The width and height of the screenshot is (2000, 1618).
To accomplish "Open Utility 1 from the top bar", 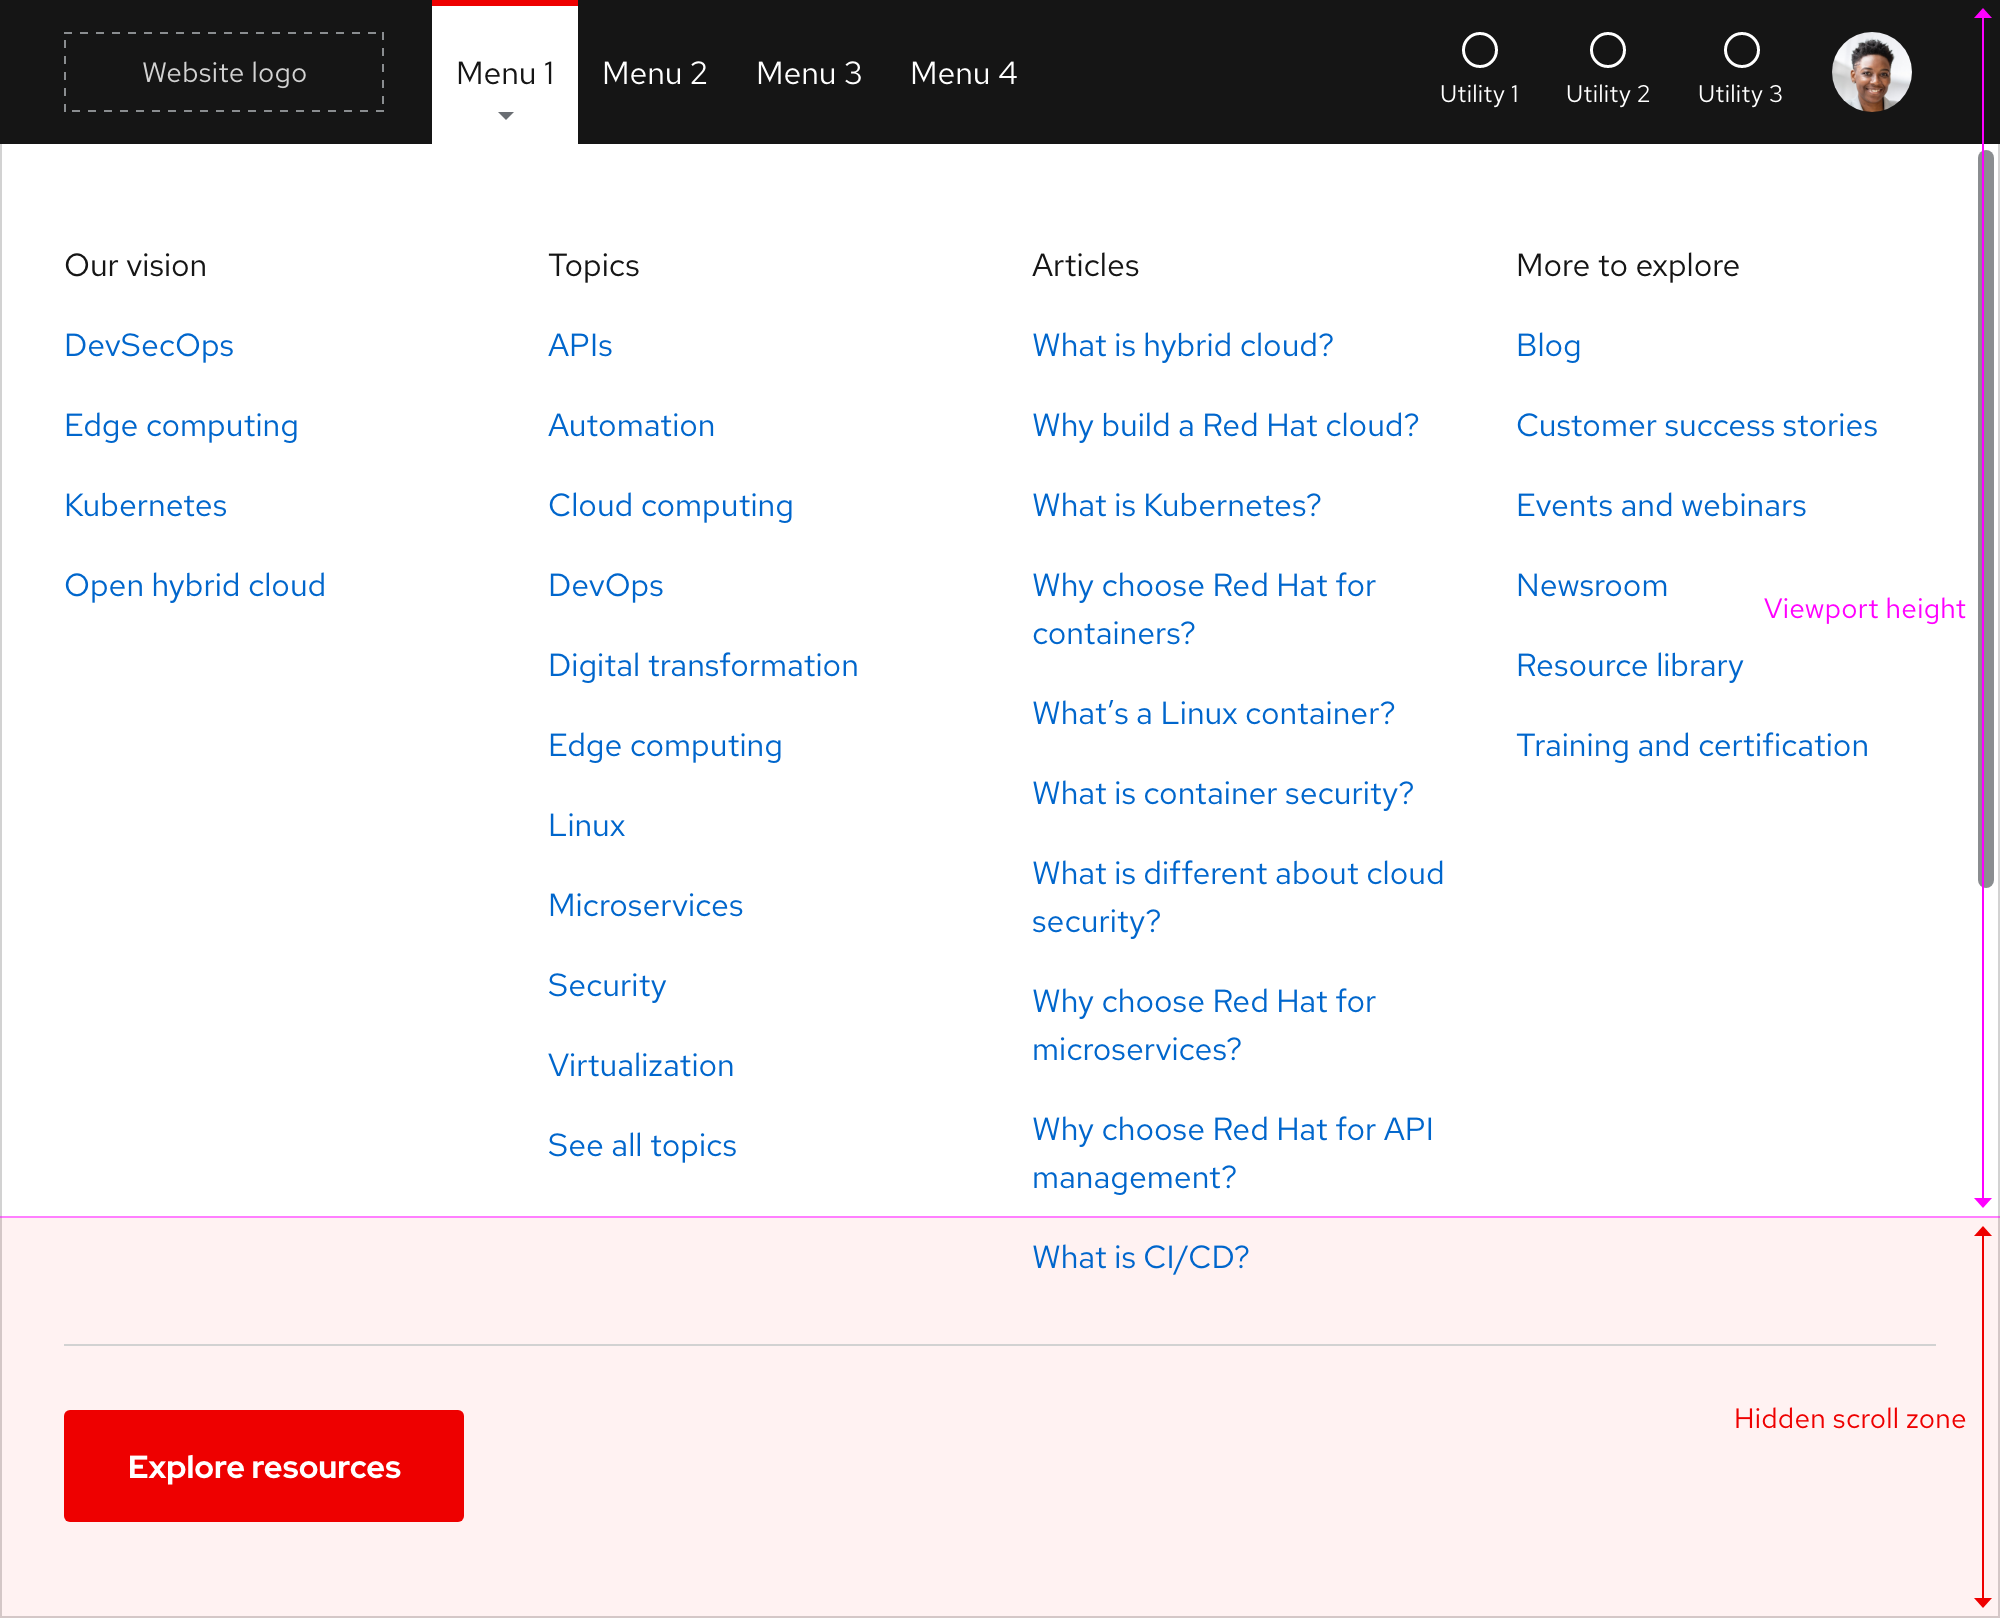I will click(1479, 70).
